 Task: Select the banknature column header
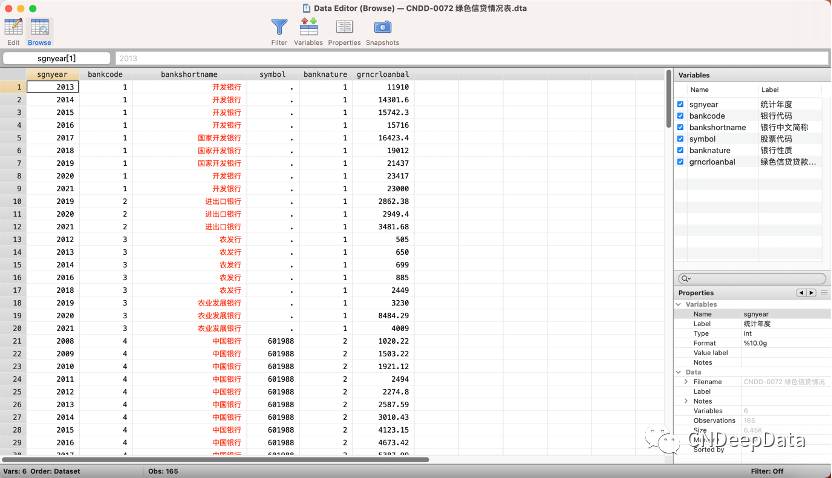[325, 74]
